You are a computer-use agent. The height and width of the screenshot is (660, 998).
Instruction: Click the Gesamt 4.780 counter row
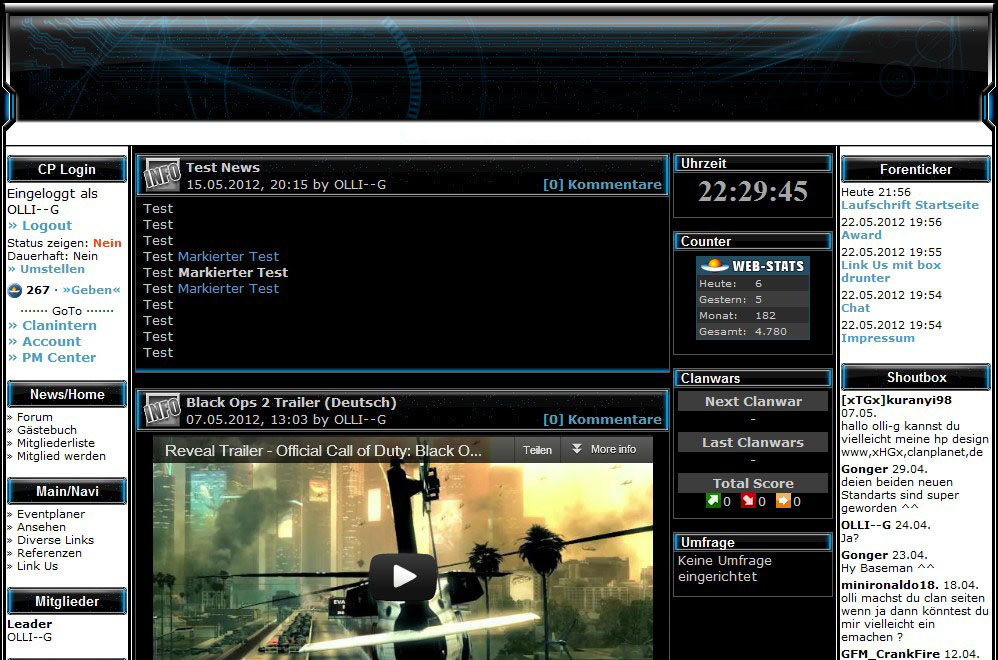[x=752, y=332]
